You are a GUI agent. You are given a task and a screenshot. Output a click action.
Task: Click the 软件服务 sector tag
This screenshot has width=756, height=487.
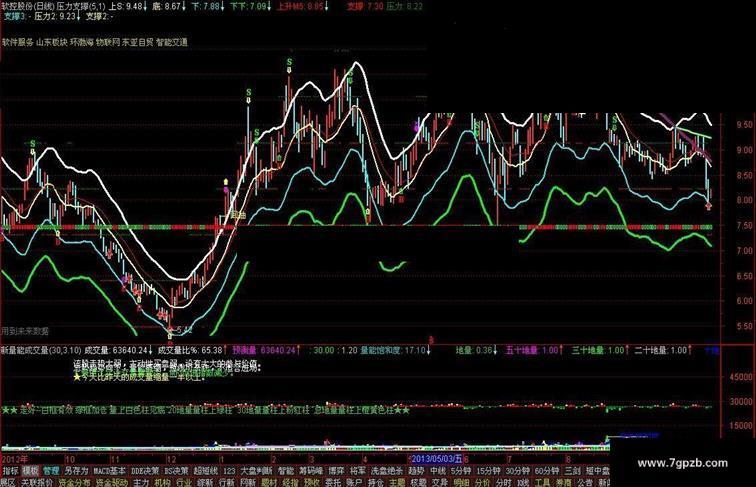tap(17, 42)
